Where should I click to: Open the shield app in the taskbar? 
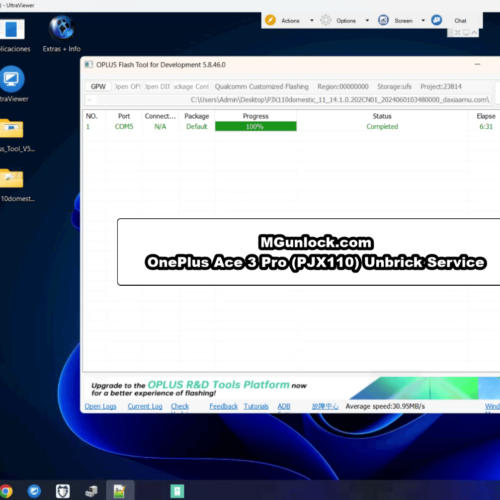tap(63, 491)
